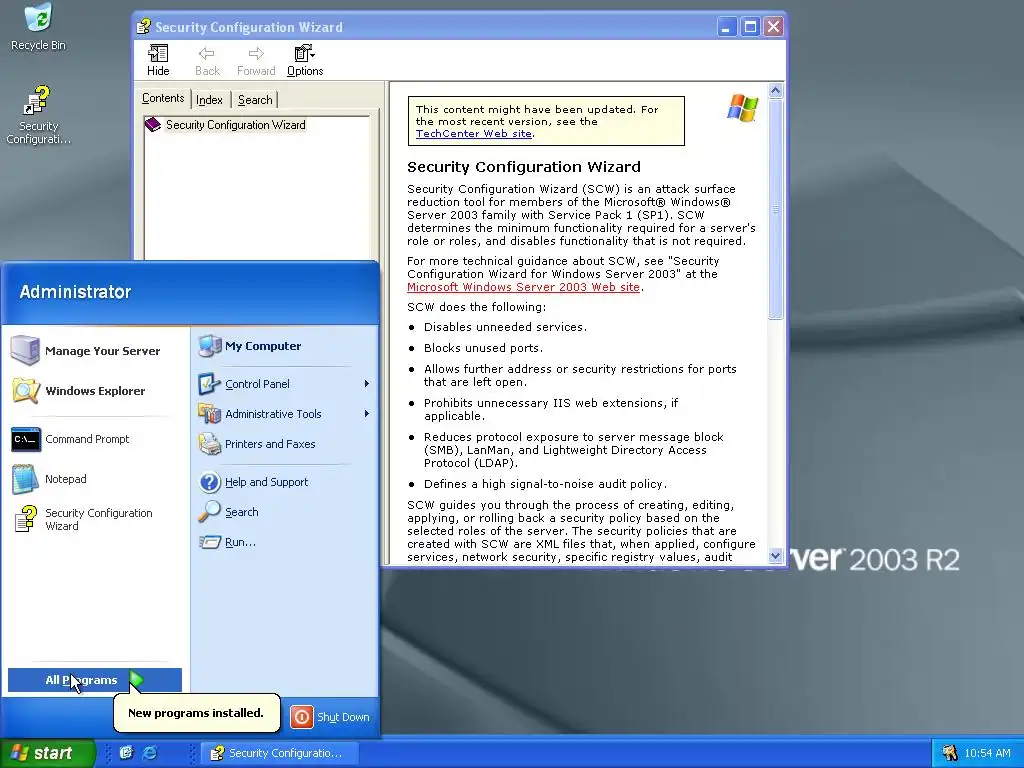The height and width of the screenshot is (768, 1024).
Task: Expand All Programs green arrow
Action: pos(136,680)
